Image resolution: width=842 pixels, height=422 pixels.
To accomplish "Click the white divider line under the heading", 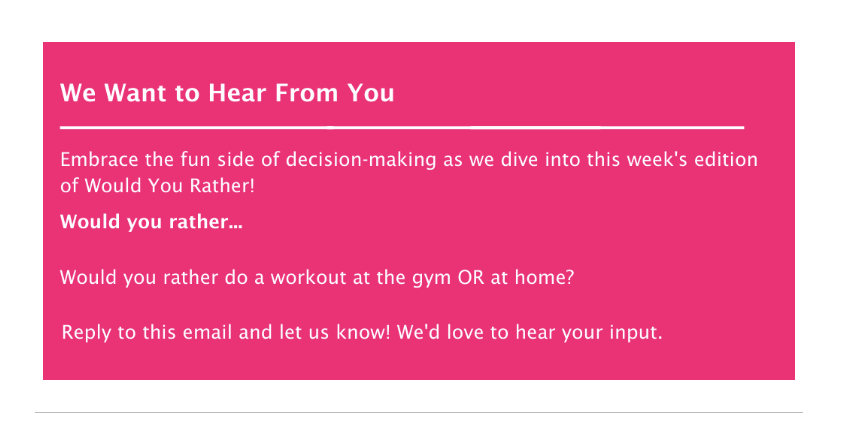I will tap(402, 128).
